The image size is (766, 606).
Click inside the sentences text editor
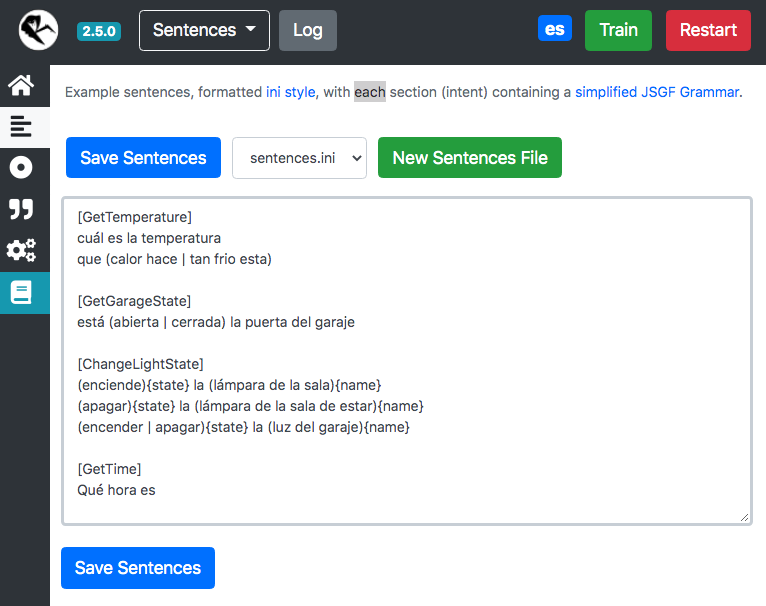pyautogui.click(x=407, y=361)
